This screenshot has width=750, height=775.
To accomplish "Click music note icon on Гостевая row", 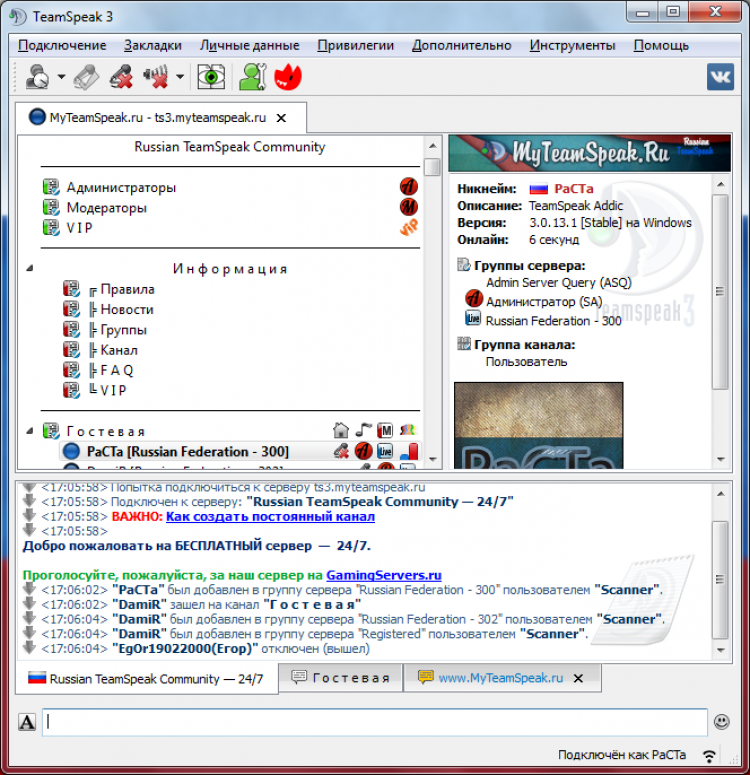I will click(x=363, y=430).
